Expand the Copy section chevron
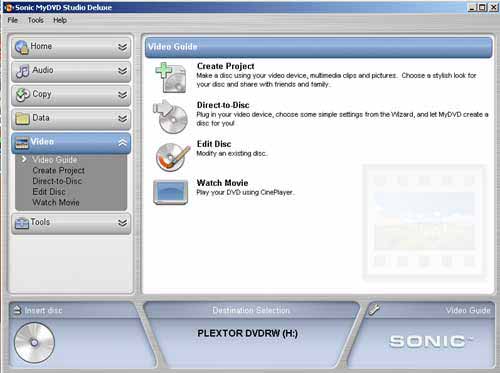500x373 pixels. click(x=122, y=95)
